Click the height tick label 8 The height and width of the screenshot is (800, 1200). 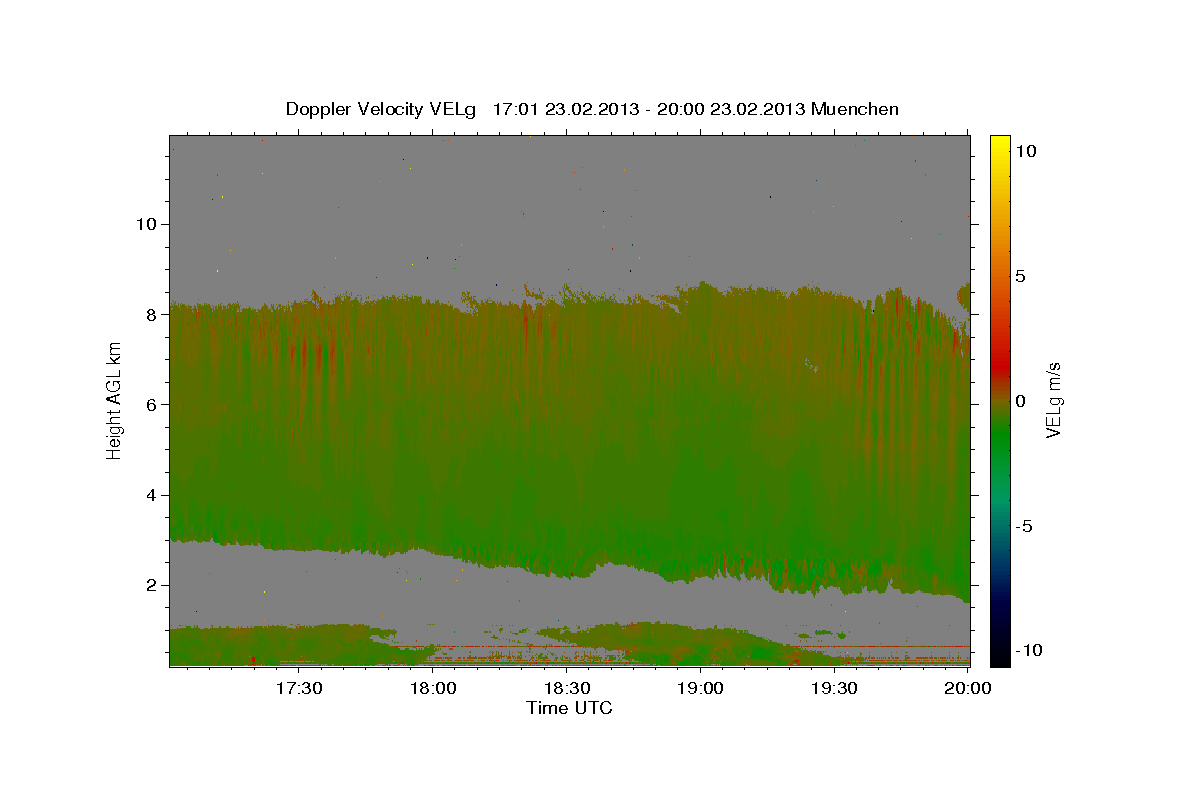(x=152, y=314)
